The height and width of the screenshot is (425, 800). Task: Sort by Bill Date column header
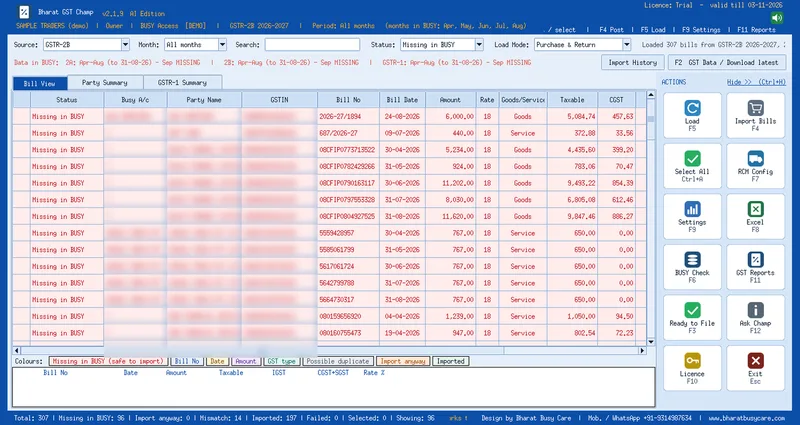click(x=402, y=100)
